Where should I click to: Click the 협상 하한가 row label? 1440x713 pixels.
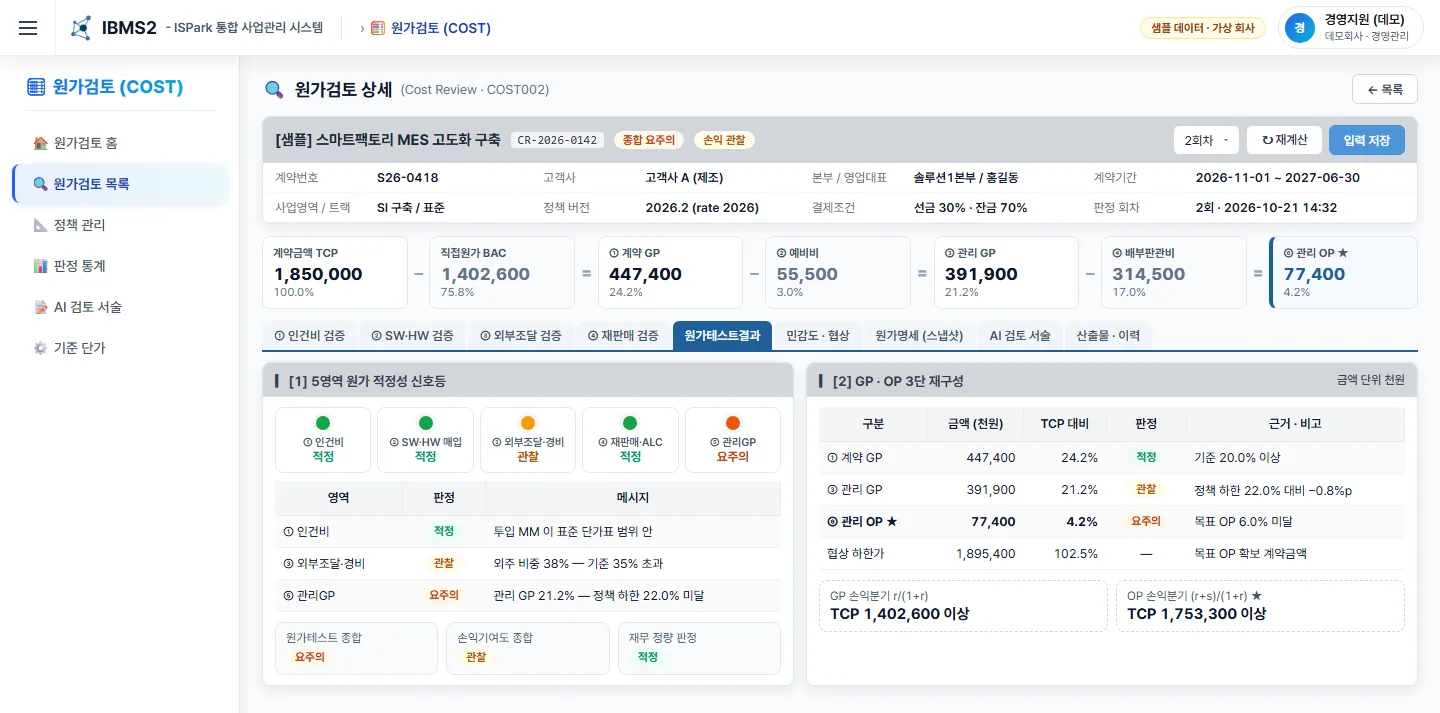(858, 553)
